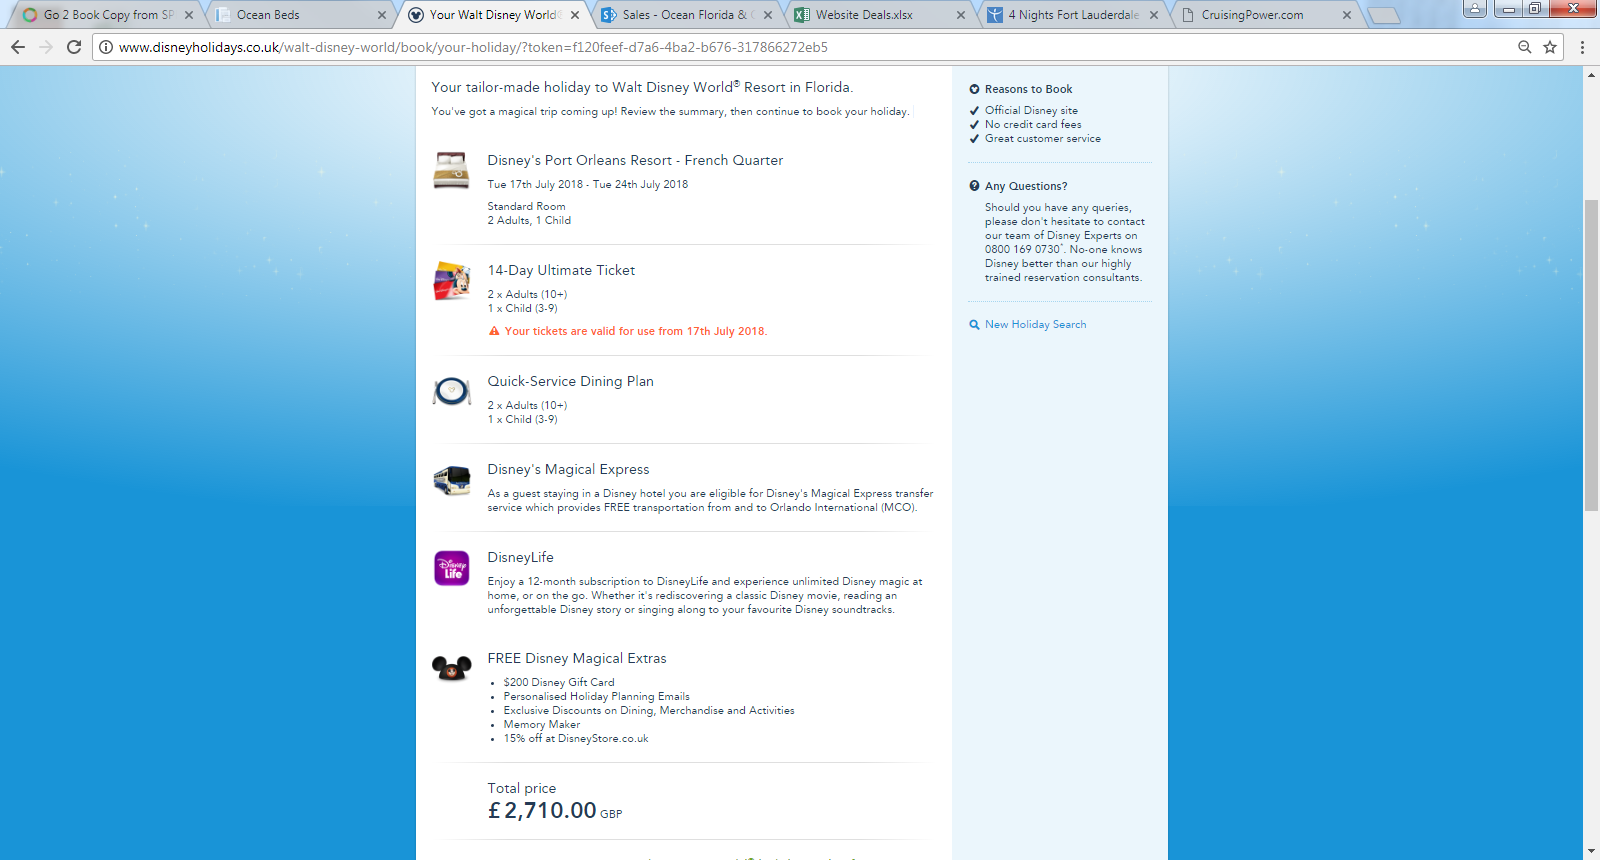Click the scrollbar up arrow
The width and height of the screenshot is (1600, 860).
coord(1591,75)
